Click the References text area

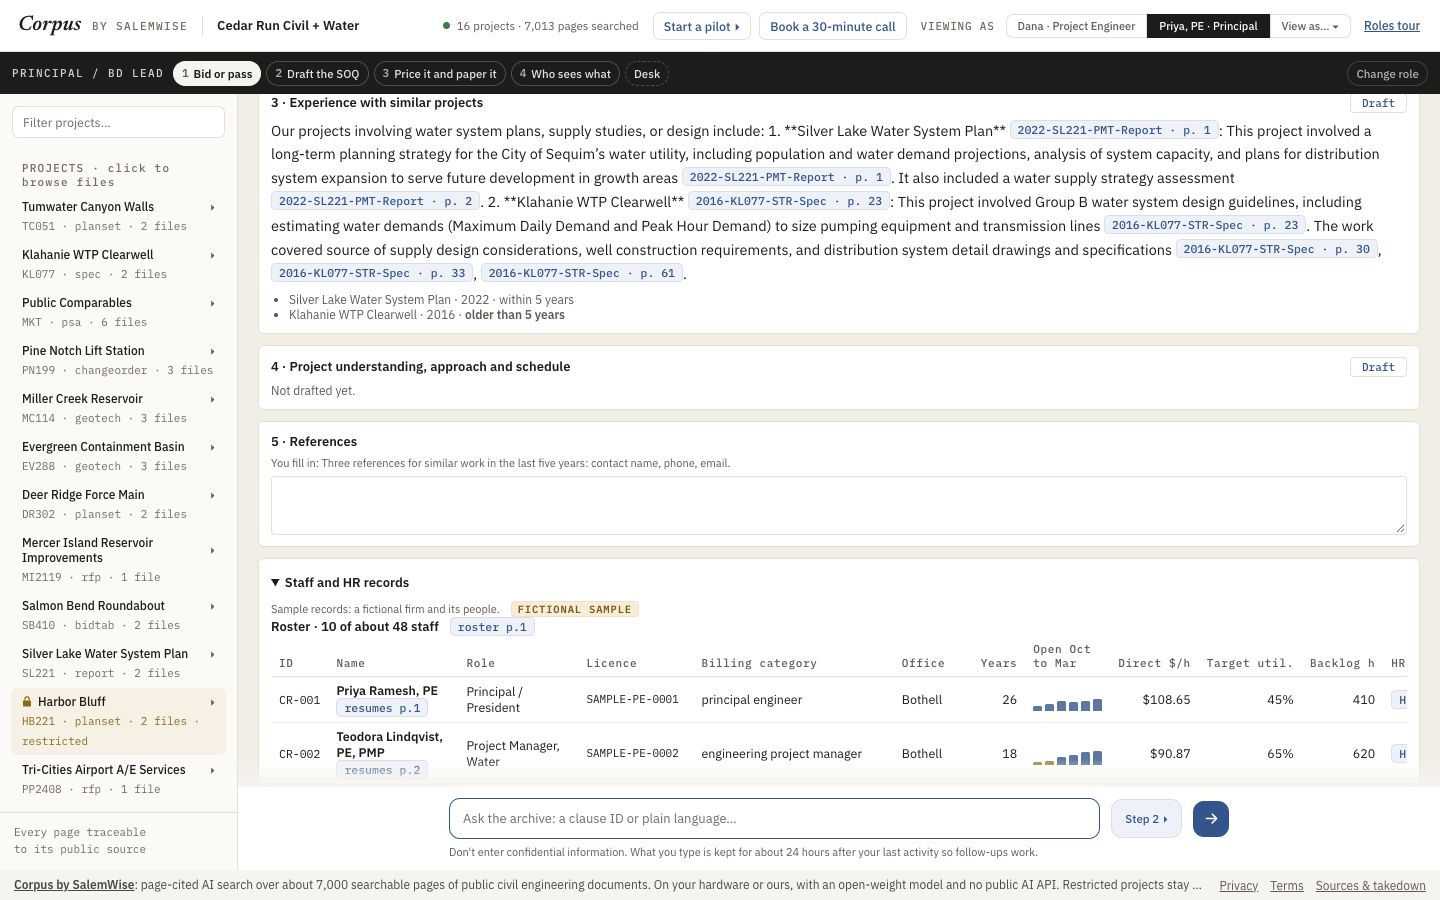click(x=838, y=505)
